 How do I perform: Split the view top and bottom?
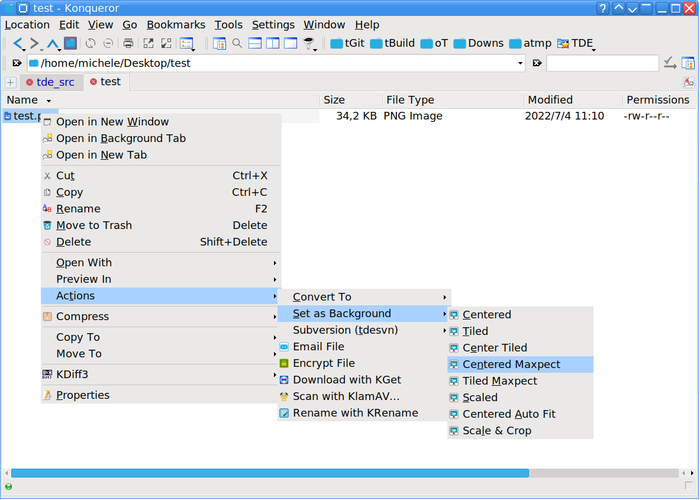point(255,43)
